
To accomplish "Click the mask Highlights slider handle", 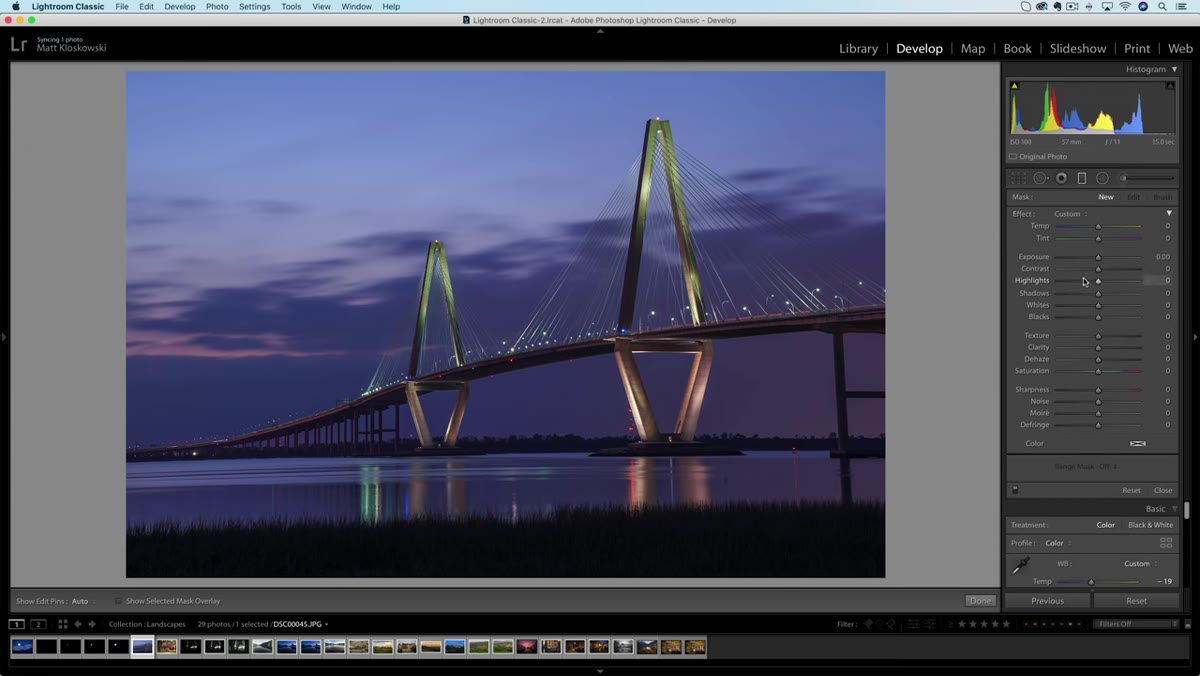I will (x=1098, y=281).
